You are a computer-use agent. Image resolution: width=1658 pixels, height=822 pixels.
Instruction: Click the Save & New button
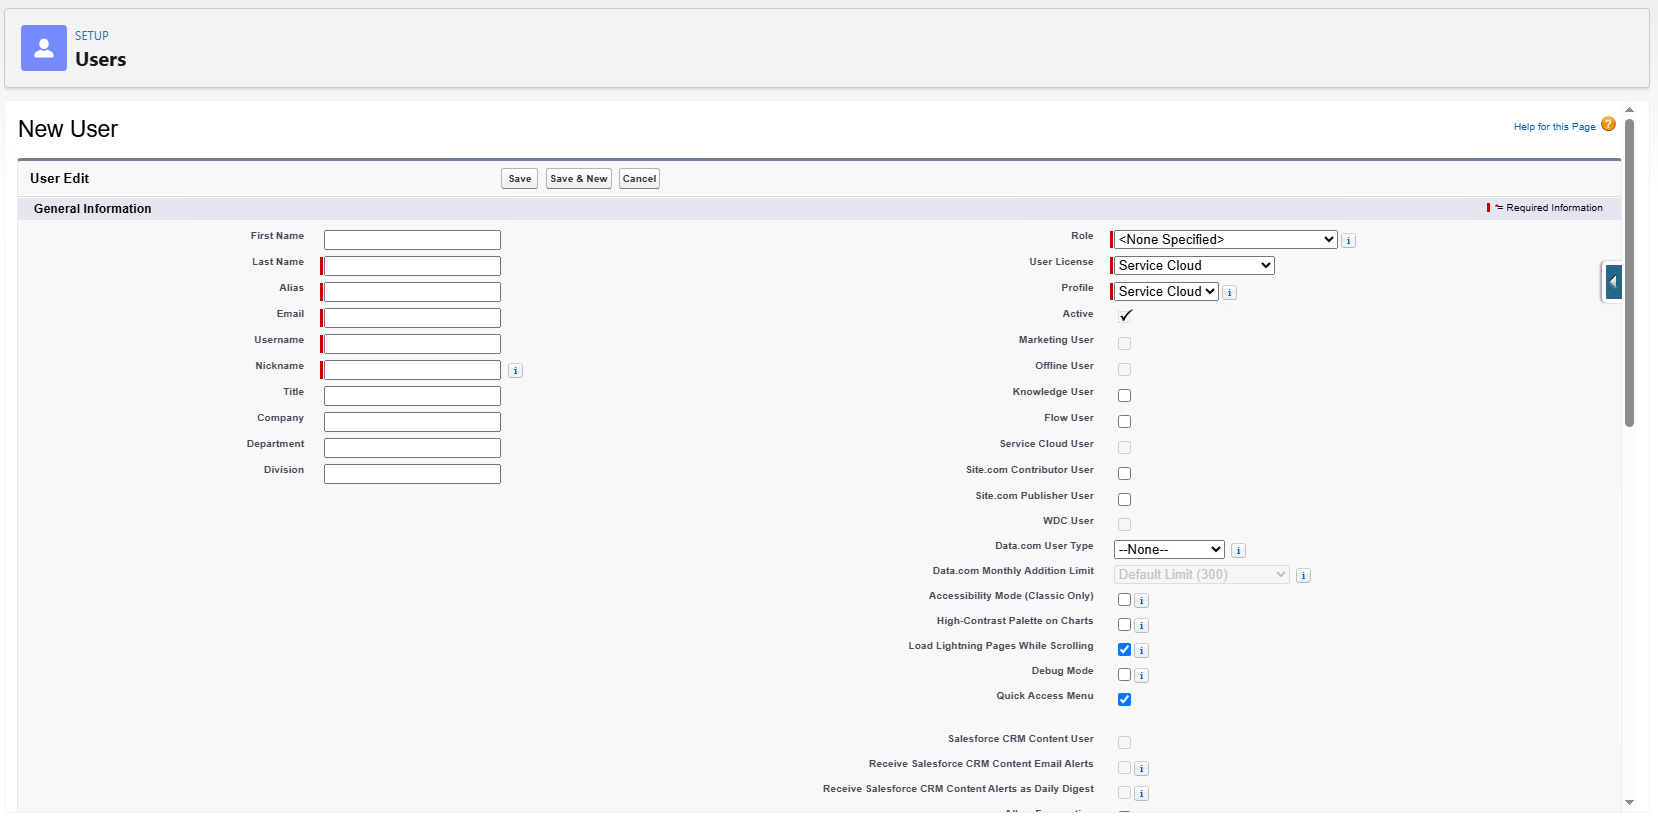(x=578, y=179)
